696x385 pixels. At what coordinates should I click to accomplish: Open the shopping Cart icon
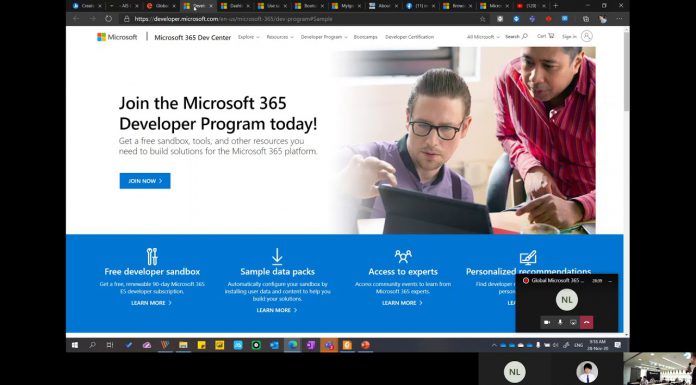point(551,36)
